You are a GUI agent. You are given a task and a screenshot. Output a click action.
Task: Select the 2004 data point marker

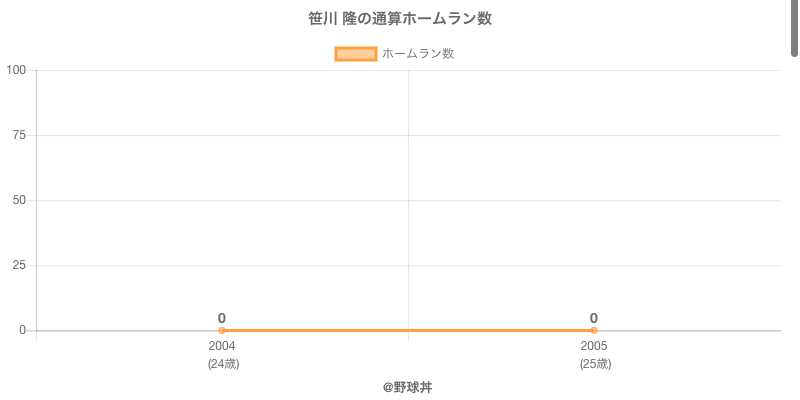coord(222,331)
